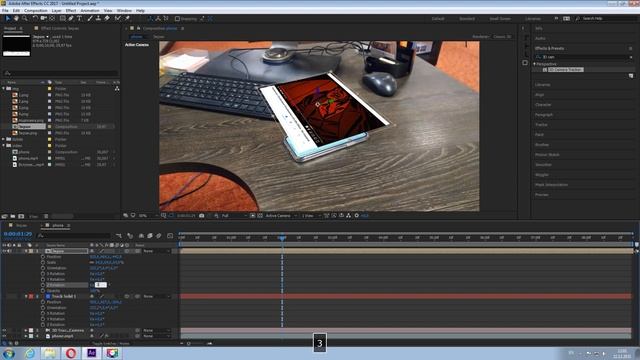Toggle stopwatch for layer 1 Orientation property
640x360 pixels.
click(x=43, y=268)
